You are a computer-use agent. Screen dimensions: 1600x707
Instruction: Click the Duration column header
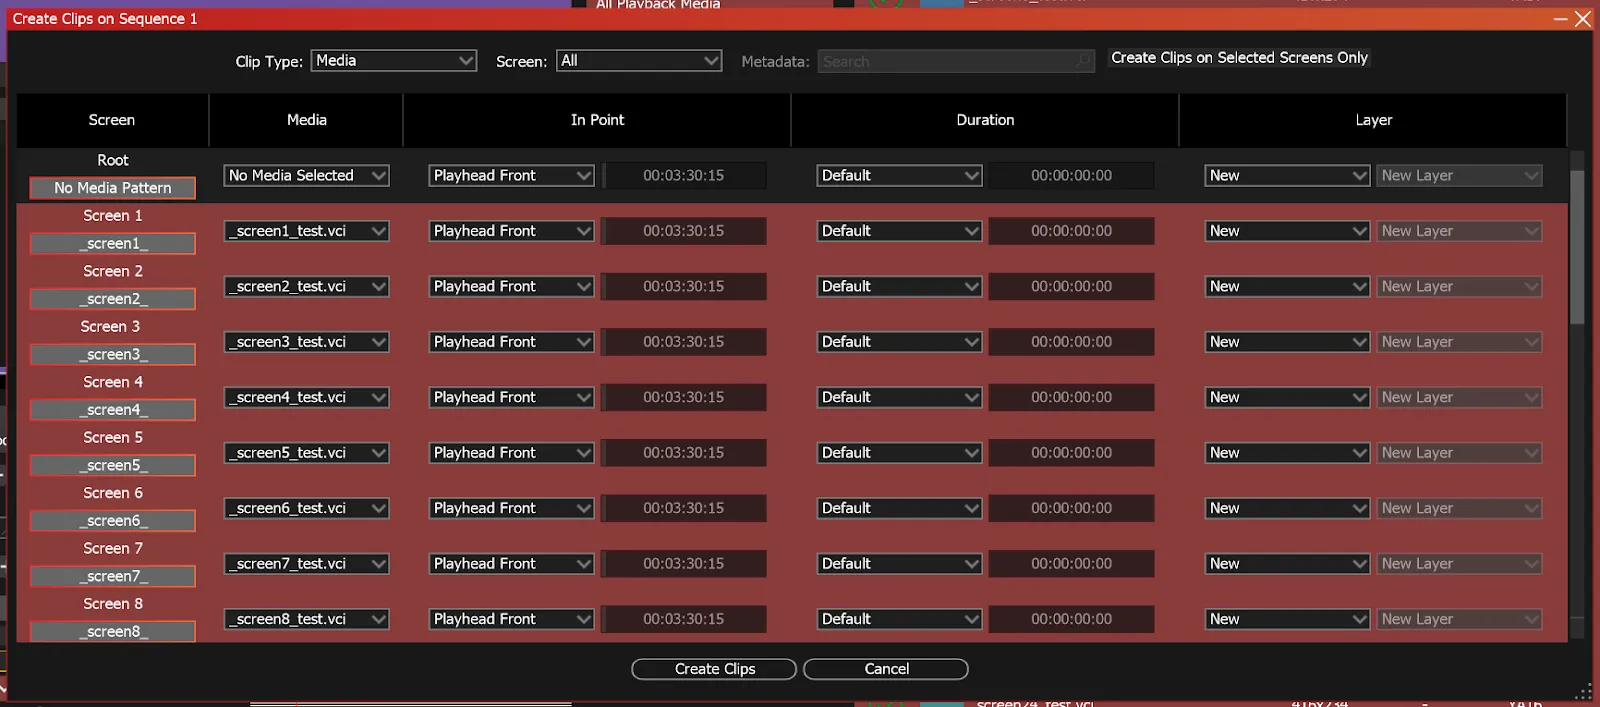click(985, 120)
